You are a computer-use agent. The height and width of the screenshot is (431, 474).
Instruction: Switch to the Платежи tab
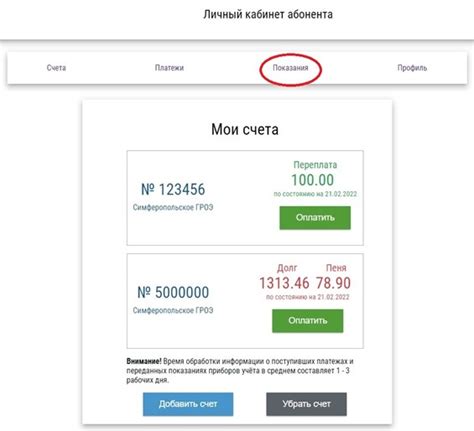pyautogui.click(x=169, y=68)
